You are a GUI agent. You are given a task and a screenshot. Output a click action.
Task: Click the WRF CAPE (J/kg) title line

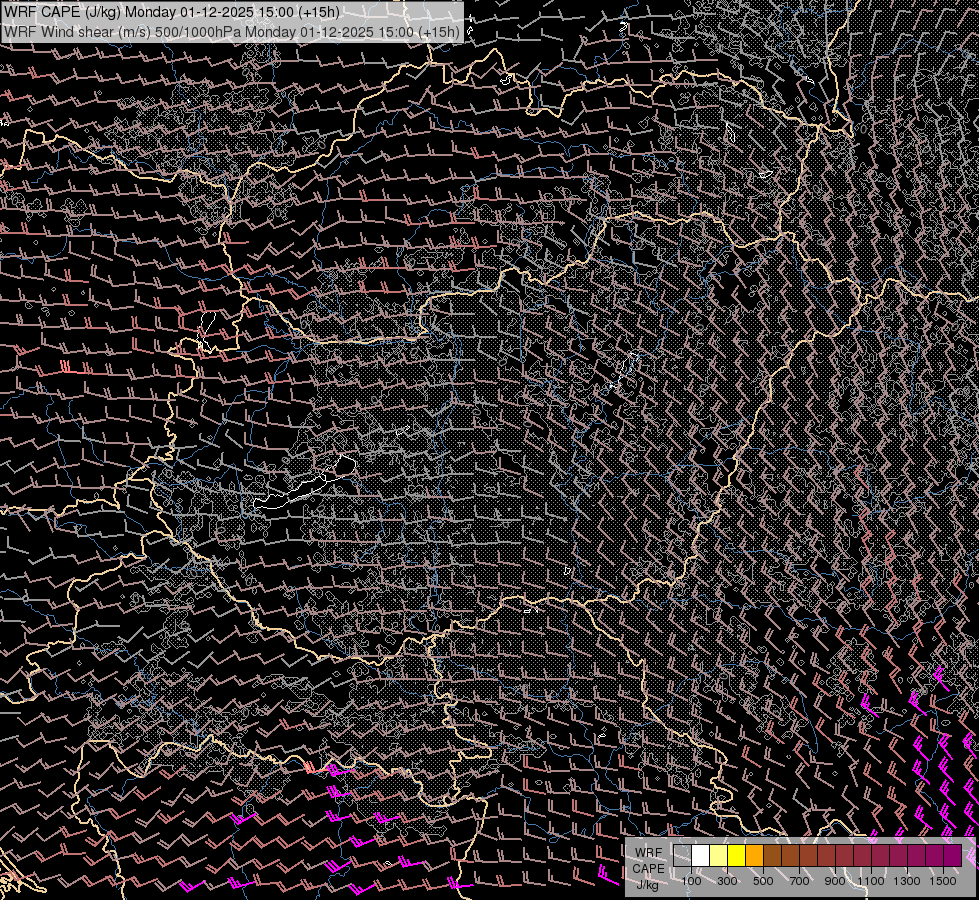[x=170, y=12]
